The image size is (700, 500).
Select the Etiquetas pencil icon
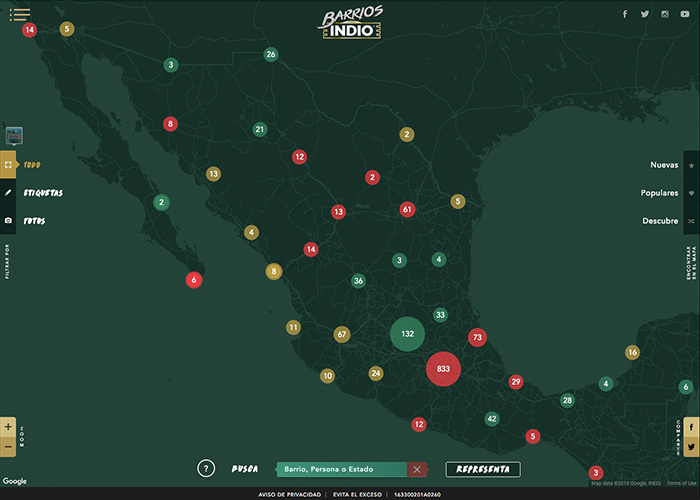[8, 192]
